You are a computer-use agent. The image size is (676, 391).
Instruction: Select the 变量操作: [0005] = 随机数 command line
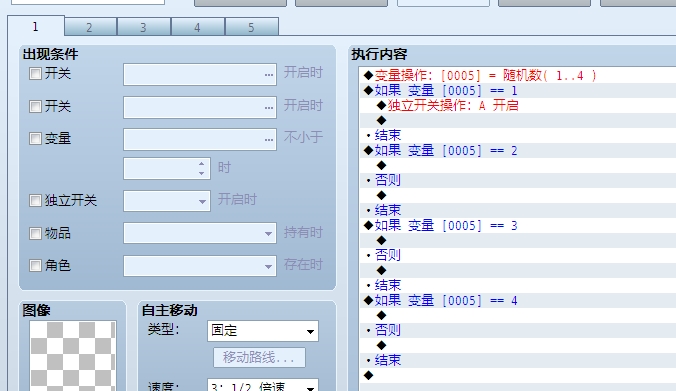tap(517, 75)
